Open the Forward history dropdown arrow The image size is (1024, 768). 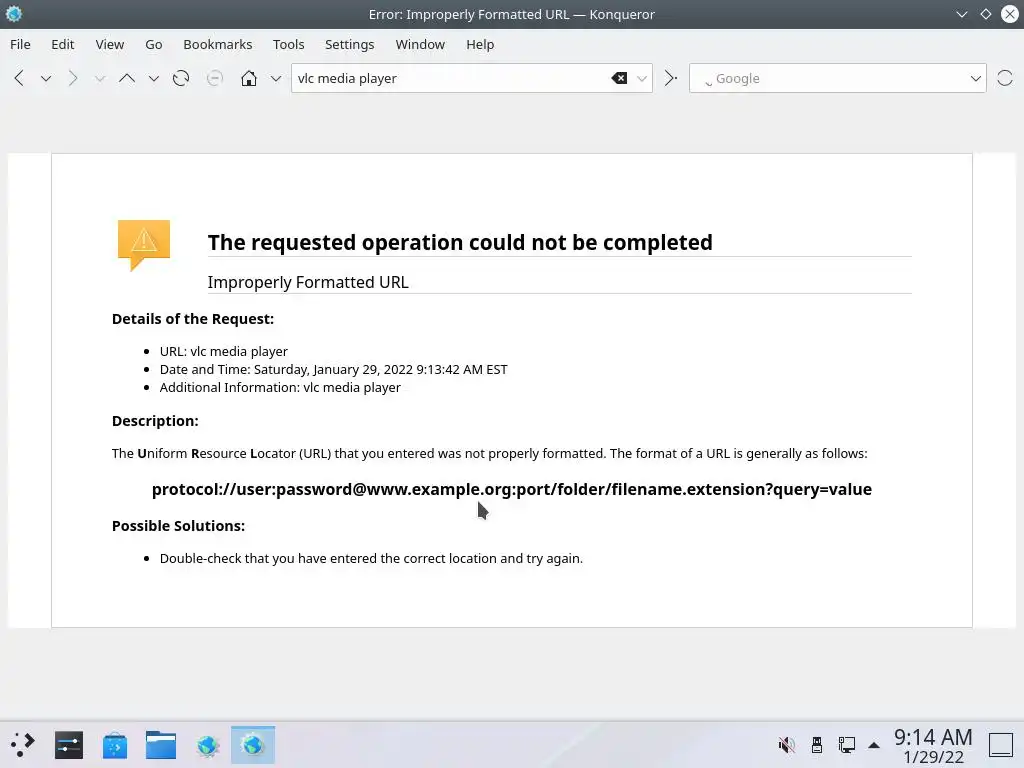tap(99, 78)
